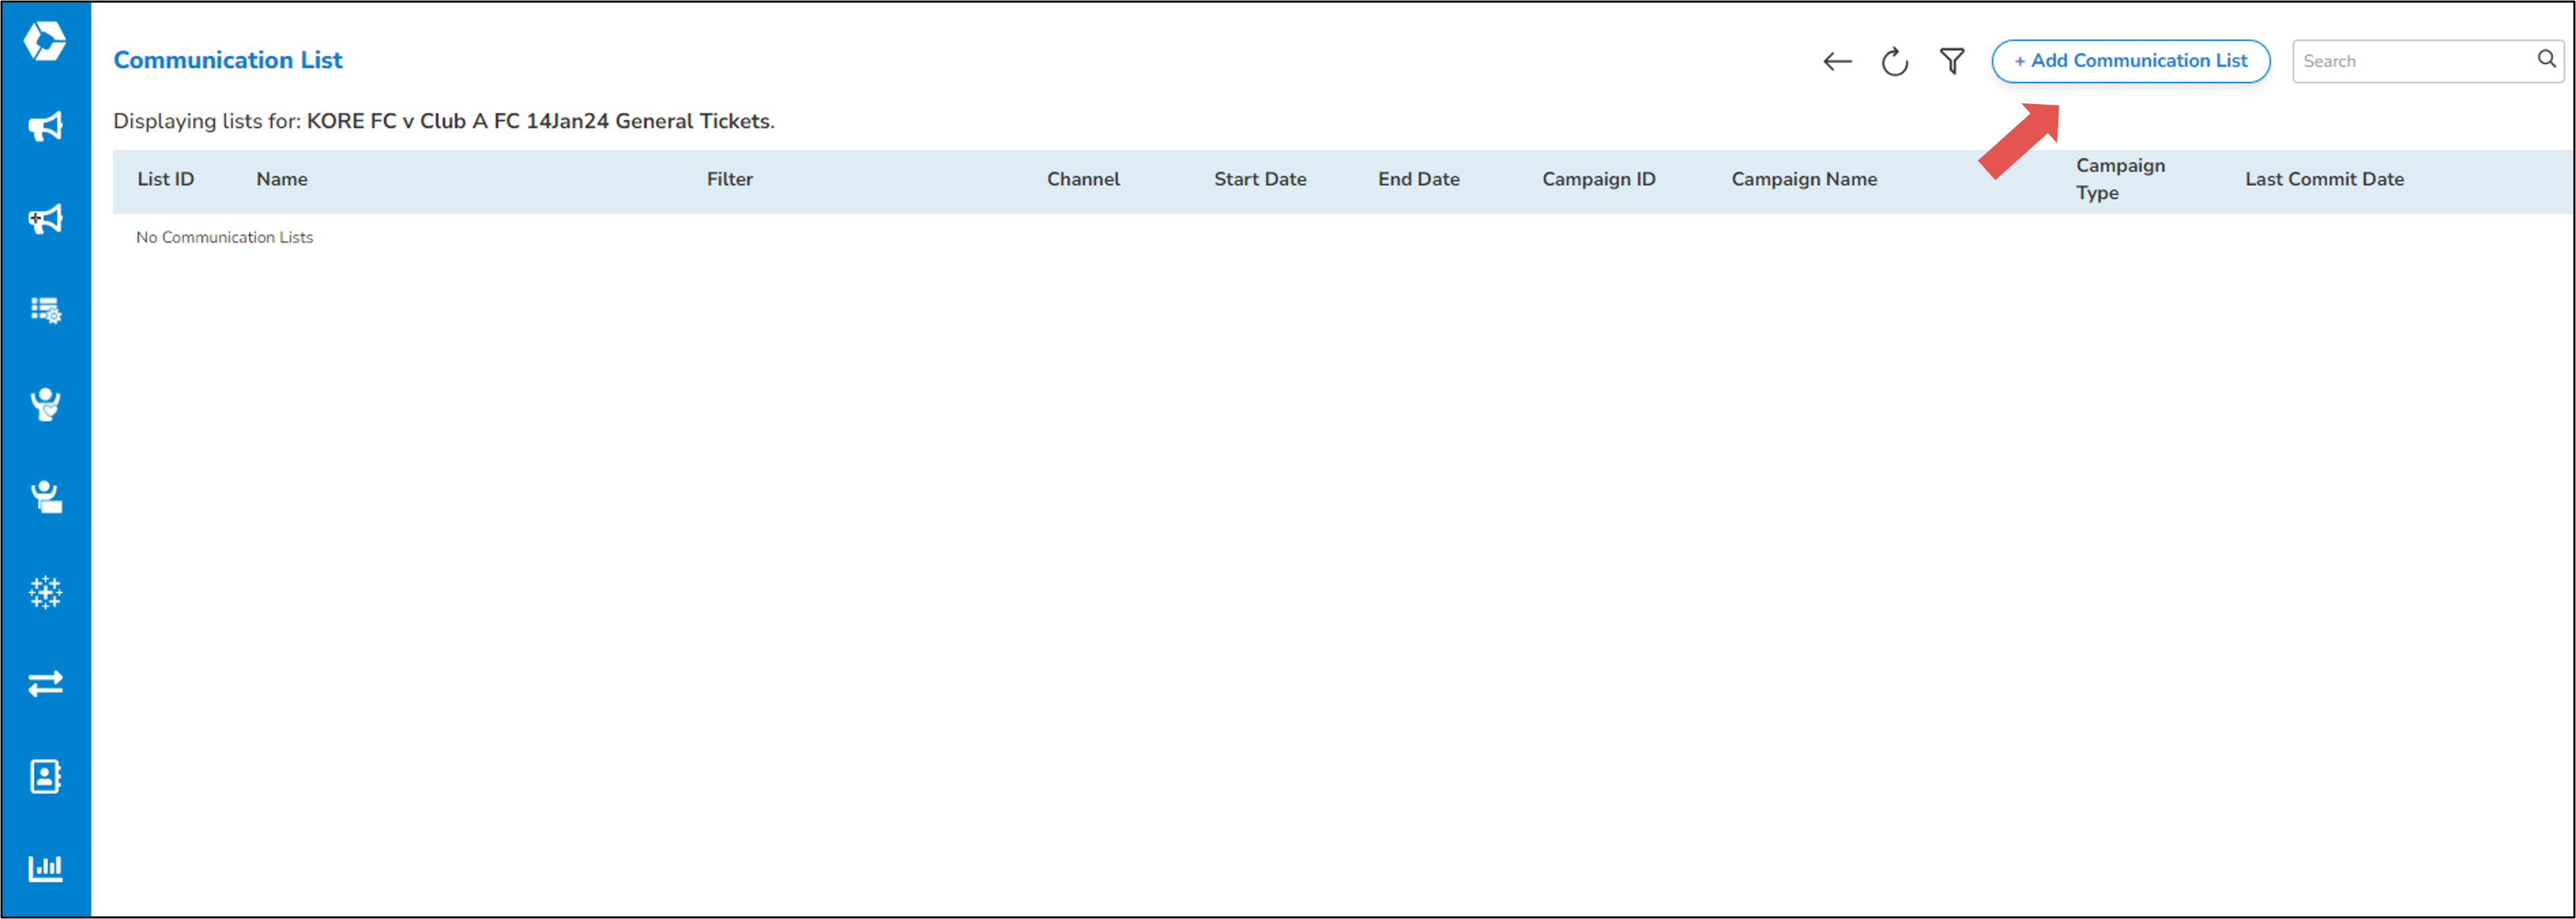Screen dimensions: 2576x919
Task: Click the KORE FC v Club A FC campaign text
Action: (540, 121)
